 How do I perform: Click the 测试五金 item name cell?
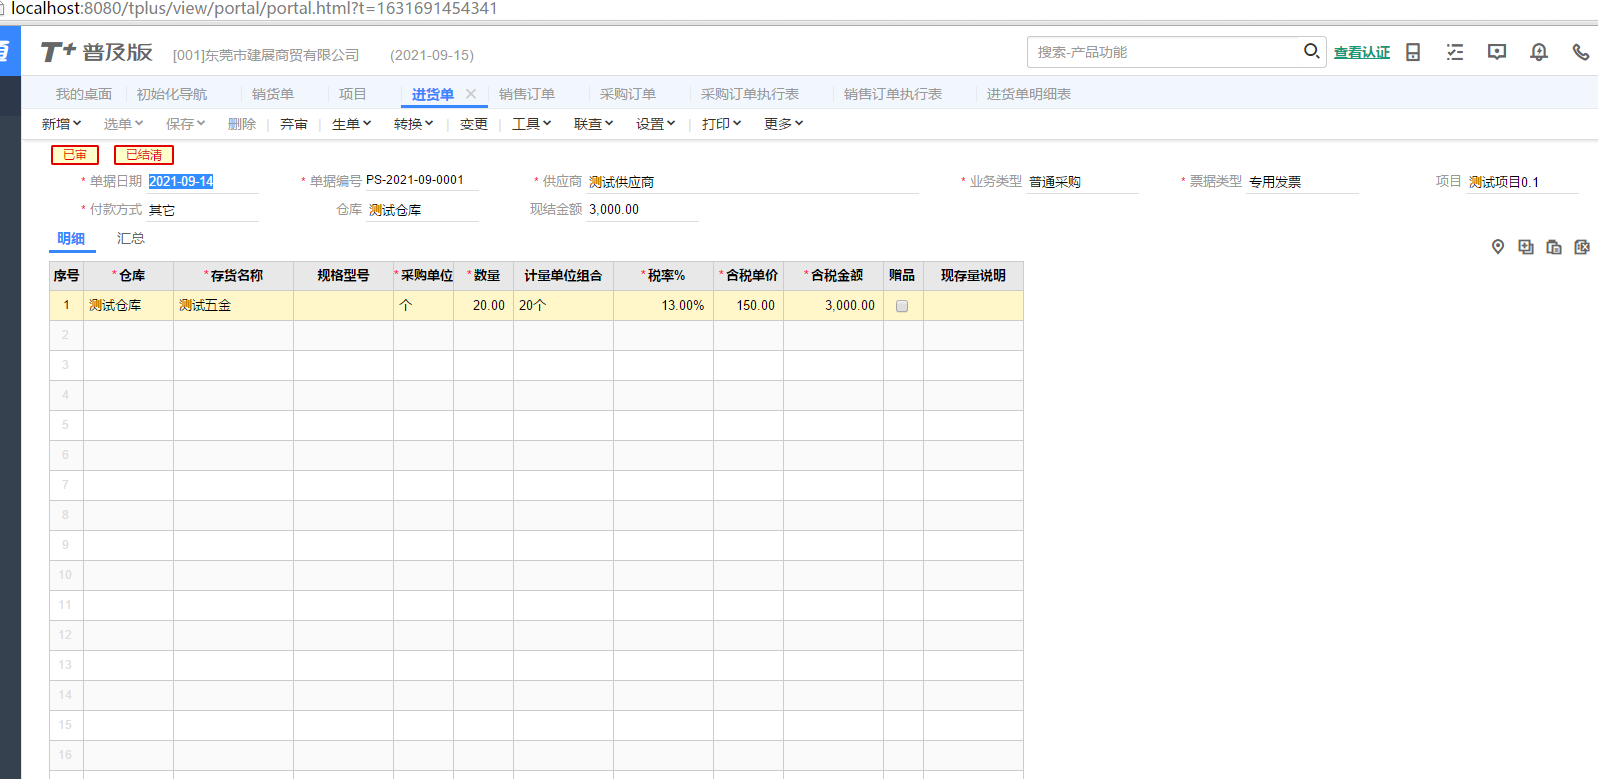233,306
